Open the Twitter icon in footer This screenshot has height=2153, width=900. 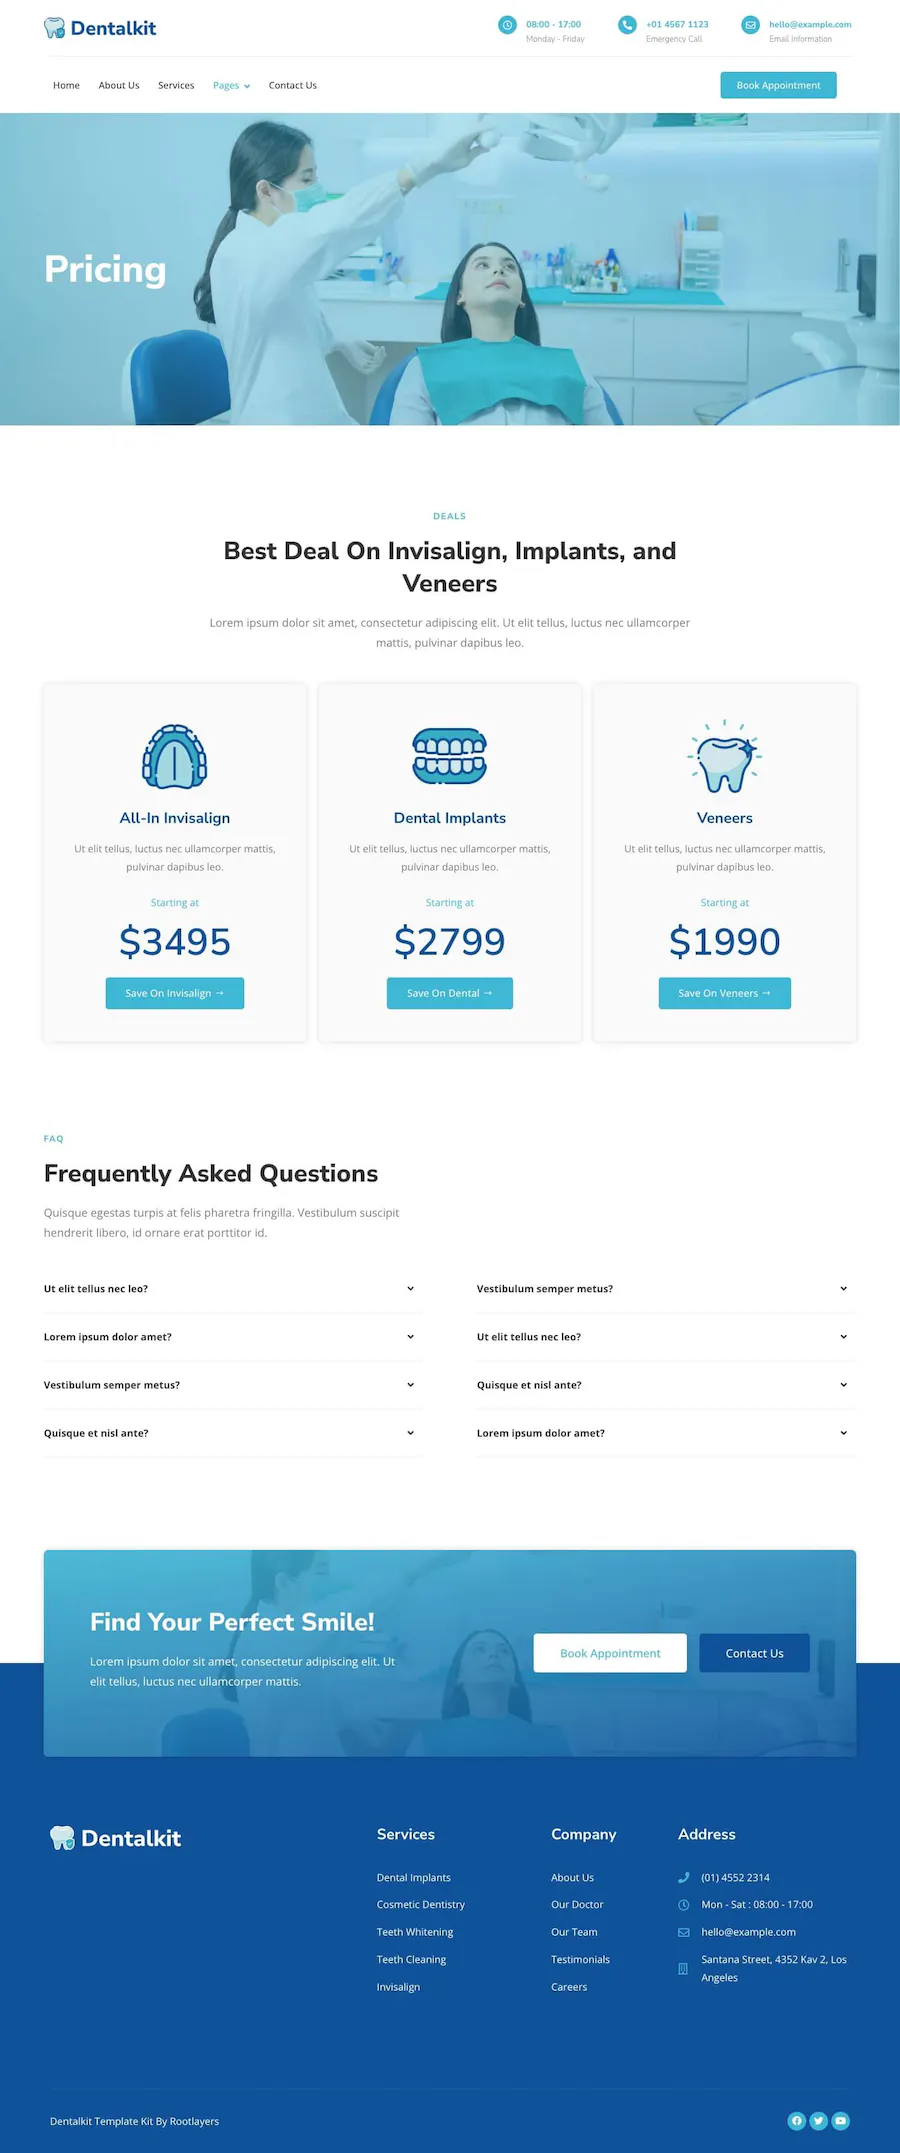(x=819, y=2120)
